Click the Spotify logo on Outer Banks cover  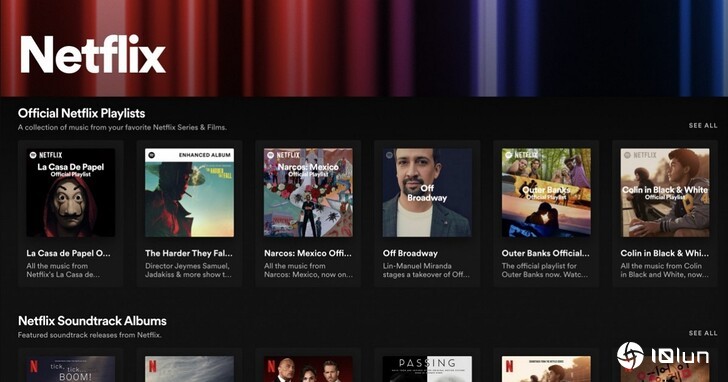pos(508,155)
